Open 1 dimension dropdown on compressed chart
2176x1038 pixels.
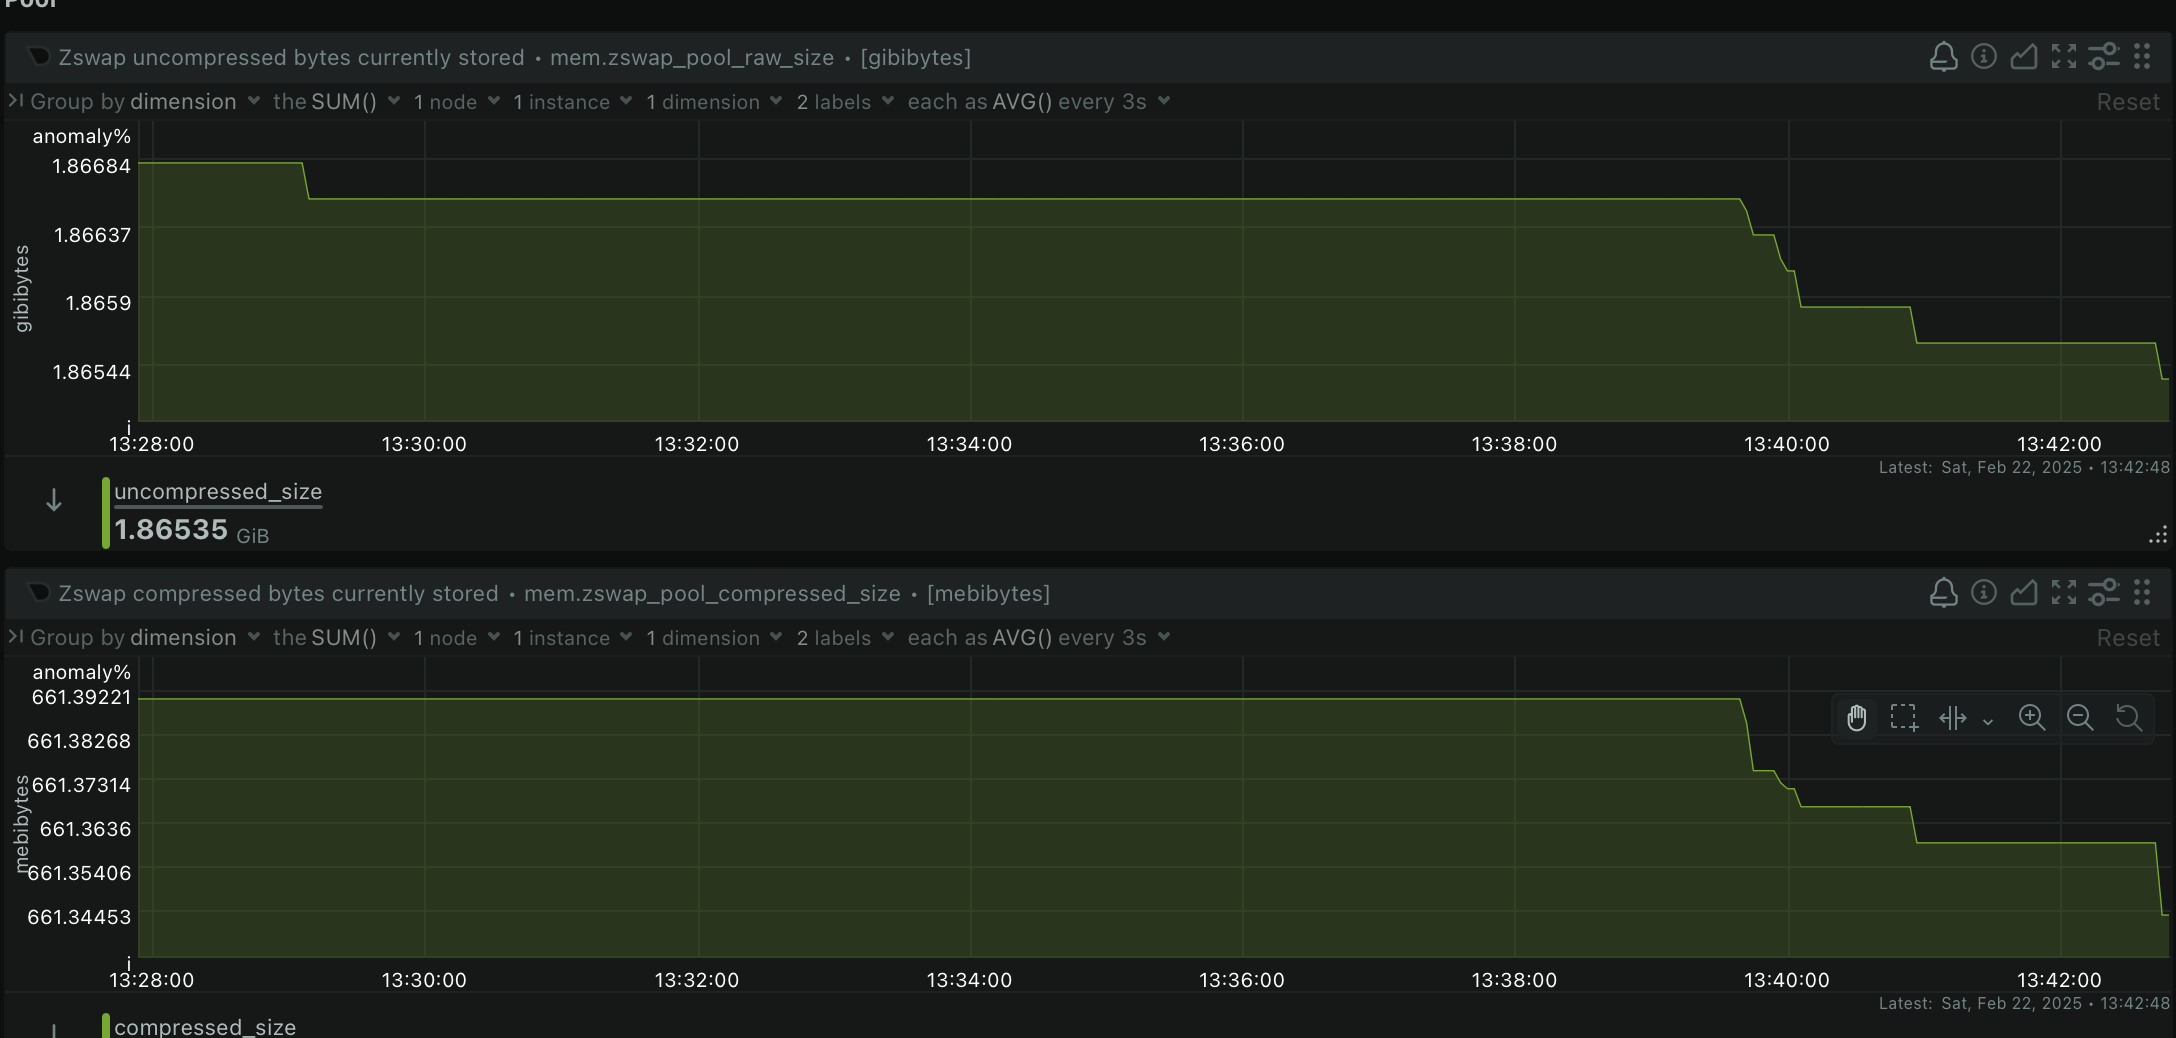[714, 637]
